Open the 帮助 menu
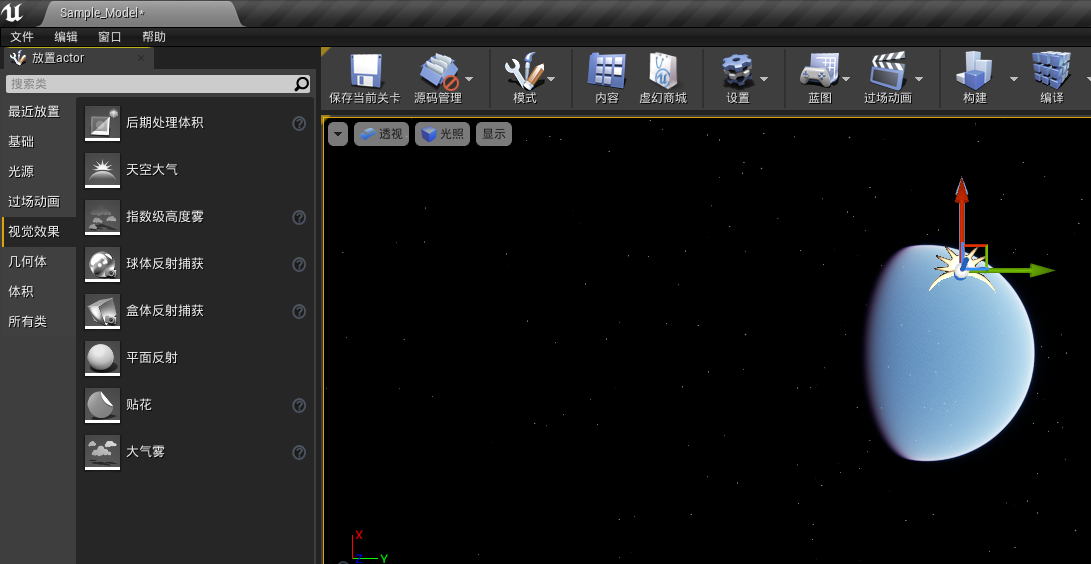 coord(154,37)
